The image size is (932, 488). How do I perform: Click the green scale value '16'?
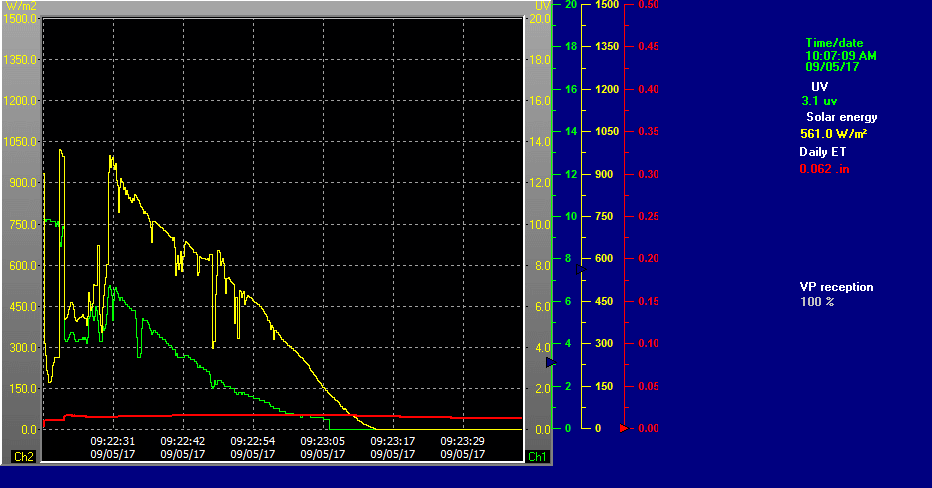pos(571,89)
